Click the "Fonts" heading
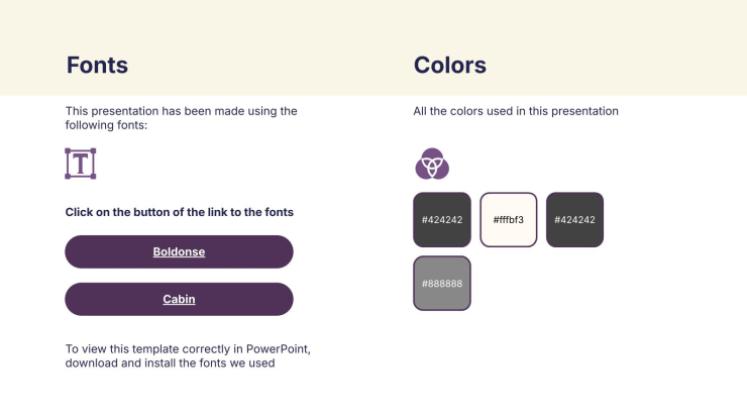This screenshot has height=420, width=747. (97, 66)
